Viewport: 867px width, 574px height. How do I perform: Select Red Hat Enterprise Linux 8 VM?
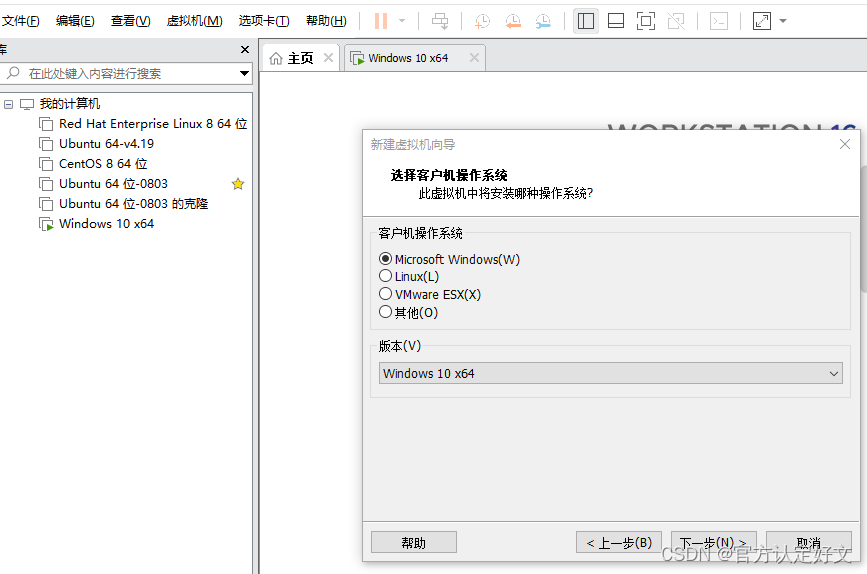coord(153,124)
